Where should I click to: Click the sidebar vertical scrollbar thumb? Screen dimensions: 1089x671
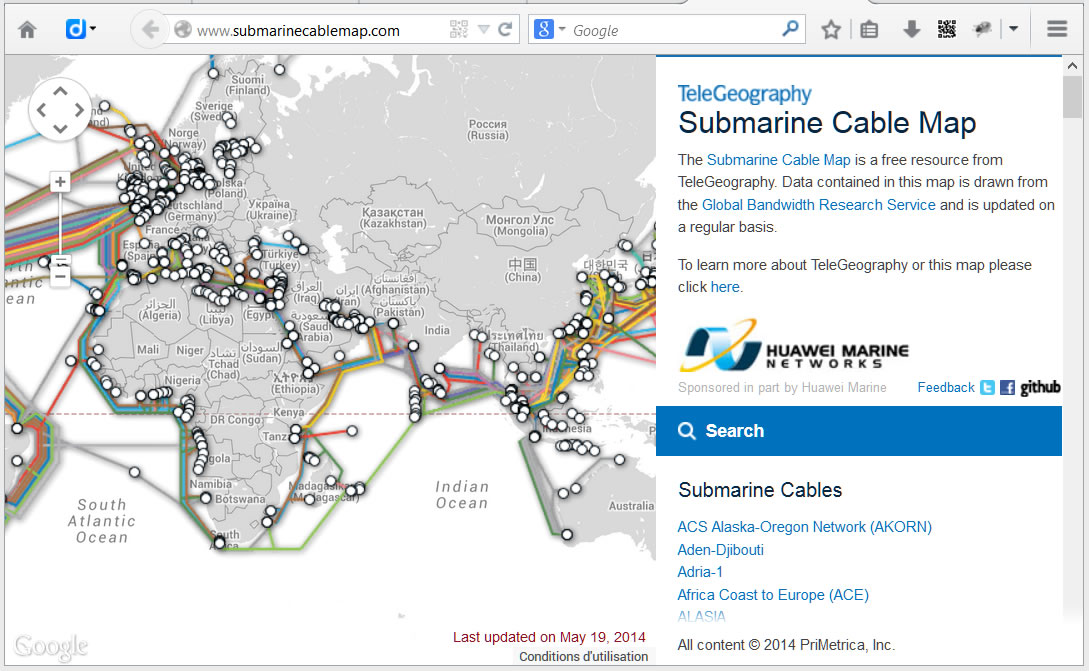click(x=1072, y=97)
